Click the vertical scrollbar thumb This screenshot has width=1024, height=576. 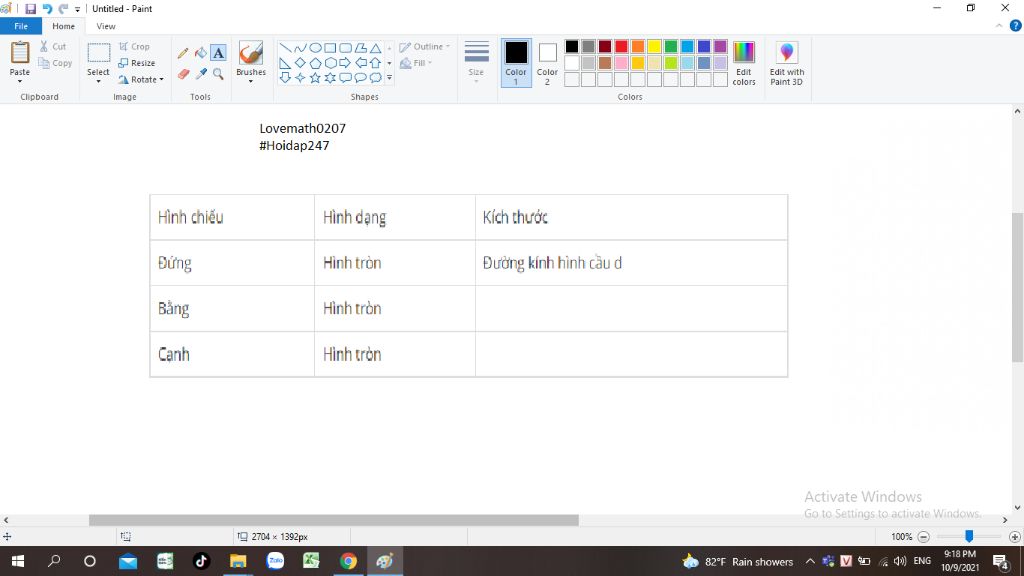(x=1017, y=287)
